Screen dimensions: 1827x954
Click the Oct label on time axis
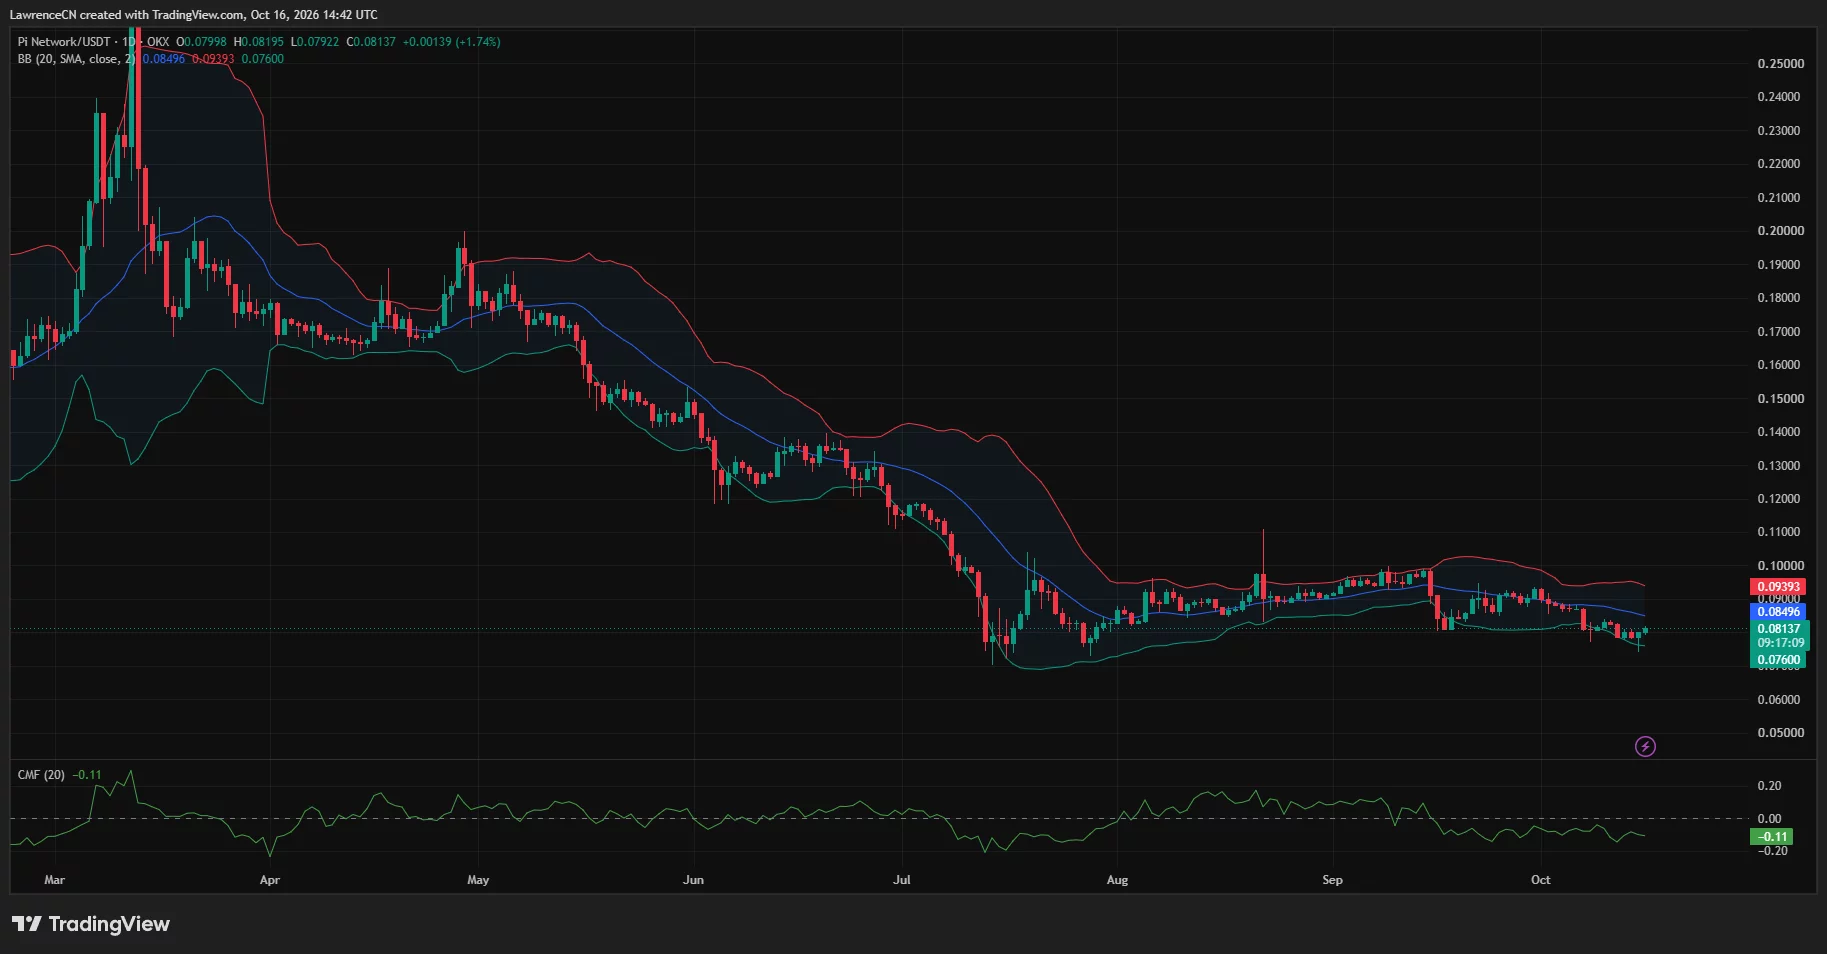click(1541, 880)
